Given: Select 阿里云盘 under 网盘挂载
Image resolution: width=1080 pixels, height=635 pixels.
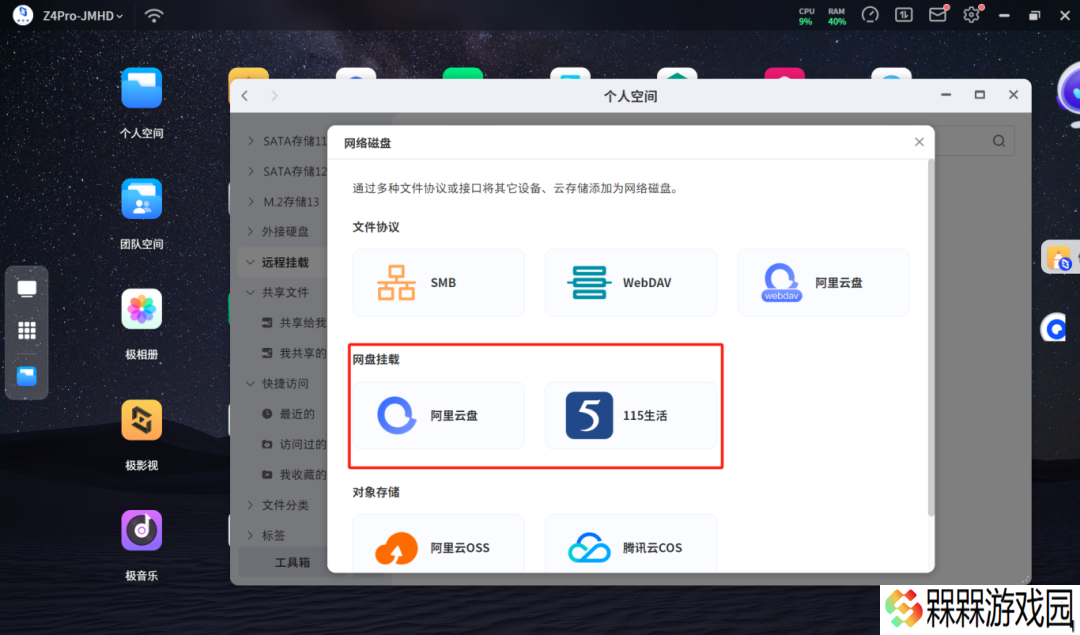Looking at the screenshot, I should (x=439, y=415).
